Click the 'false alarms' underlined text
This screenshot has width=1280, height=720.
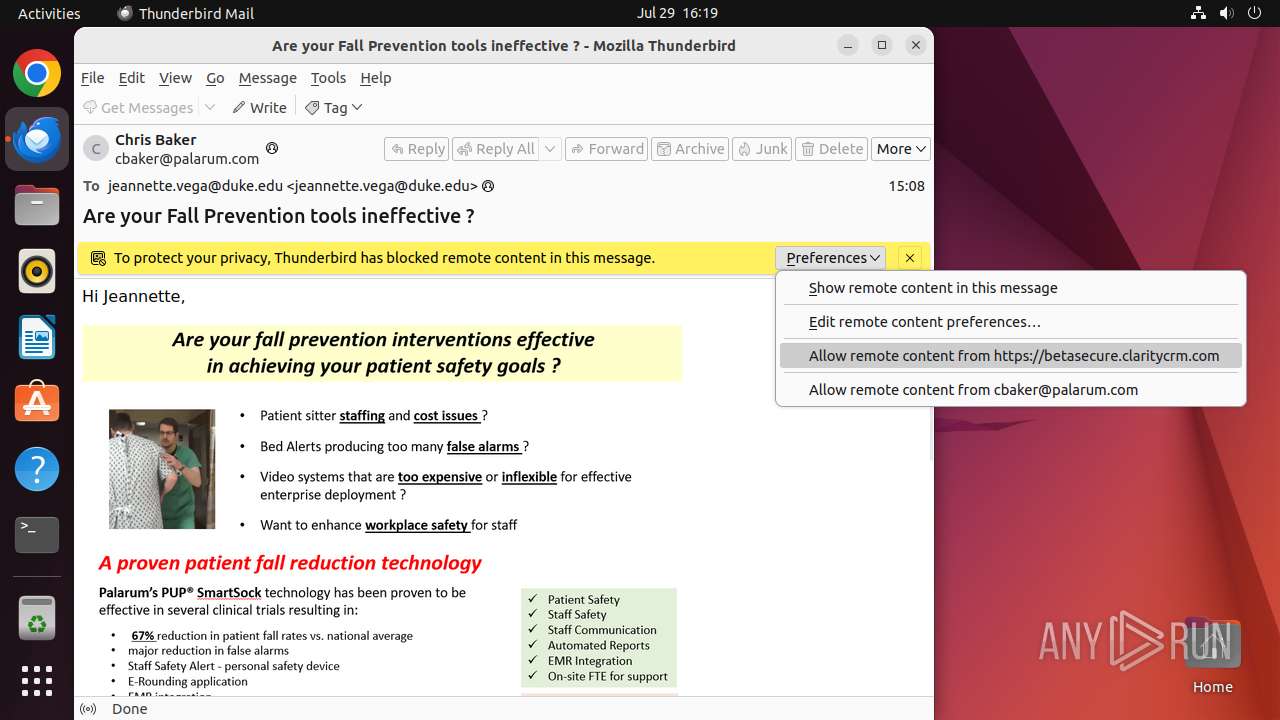484,447
